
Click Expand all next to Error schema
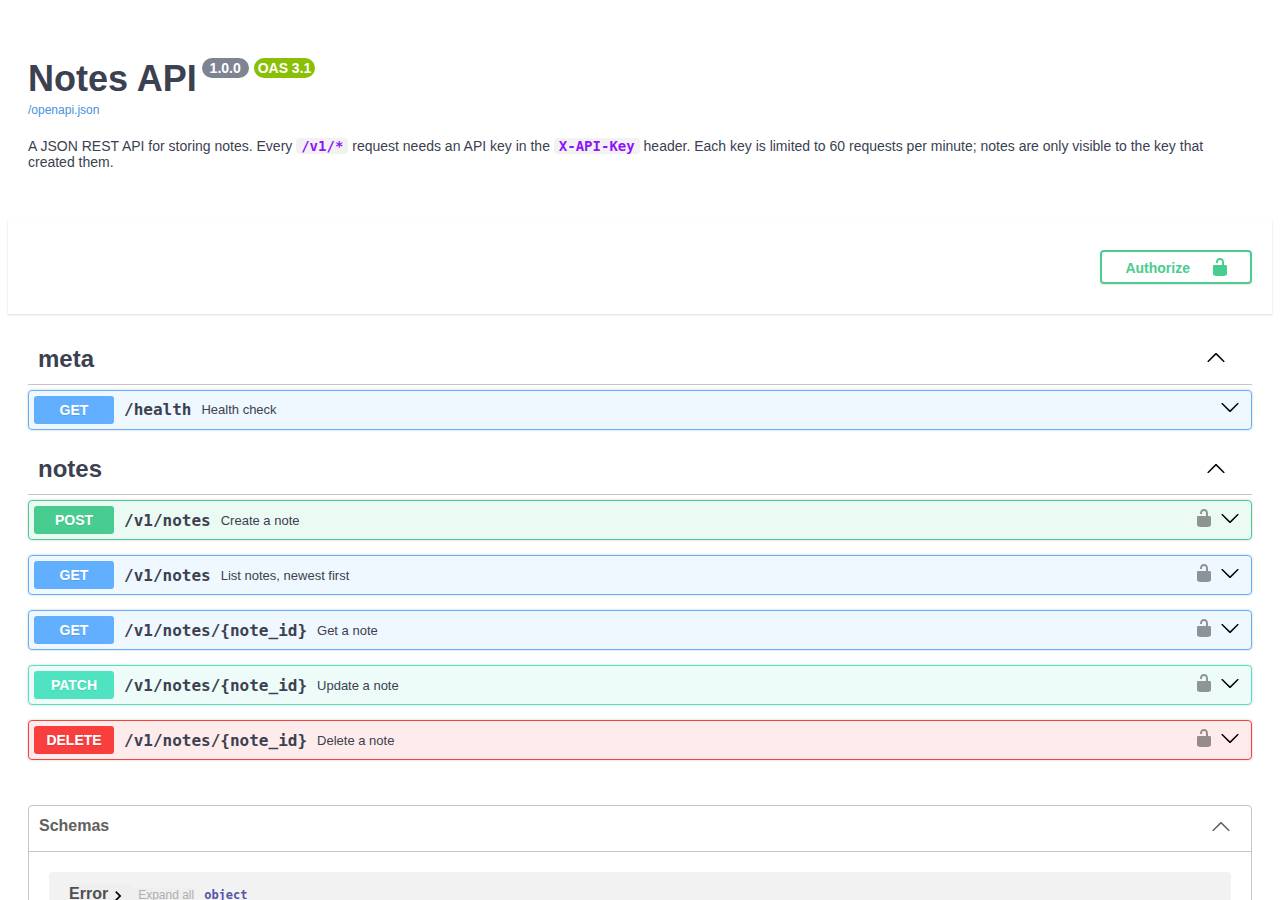point(166,894)
